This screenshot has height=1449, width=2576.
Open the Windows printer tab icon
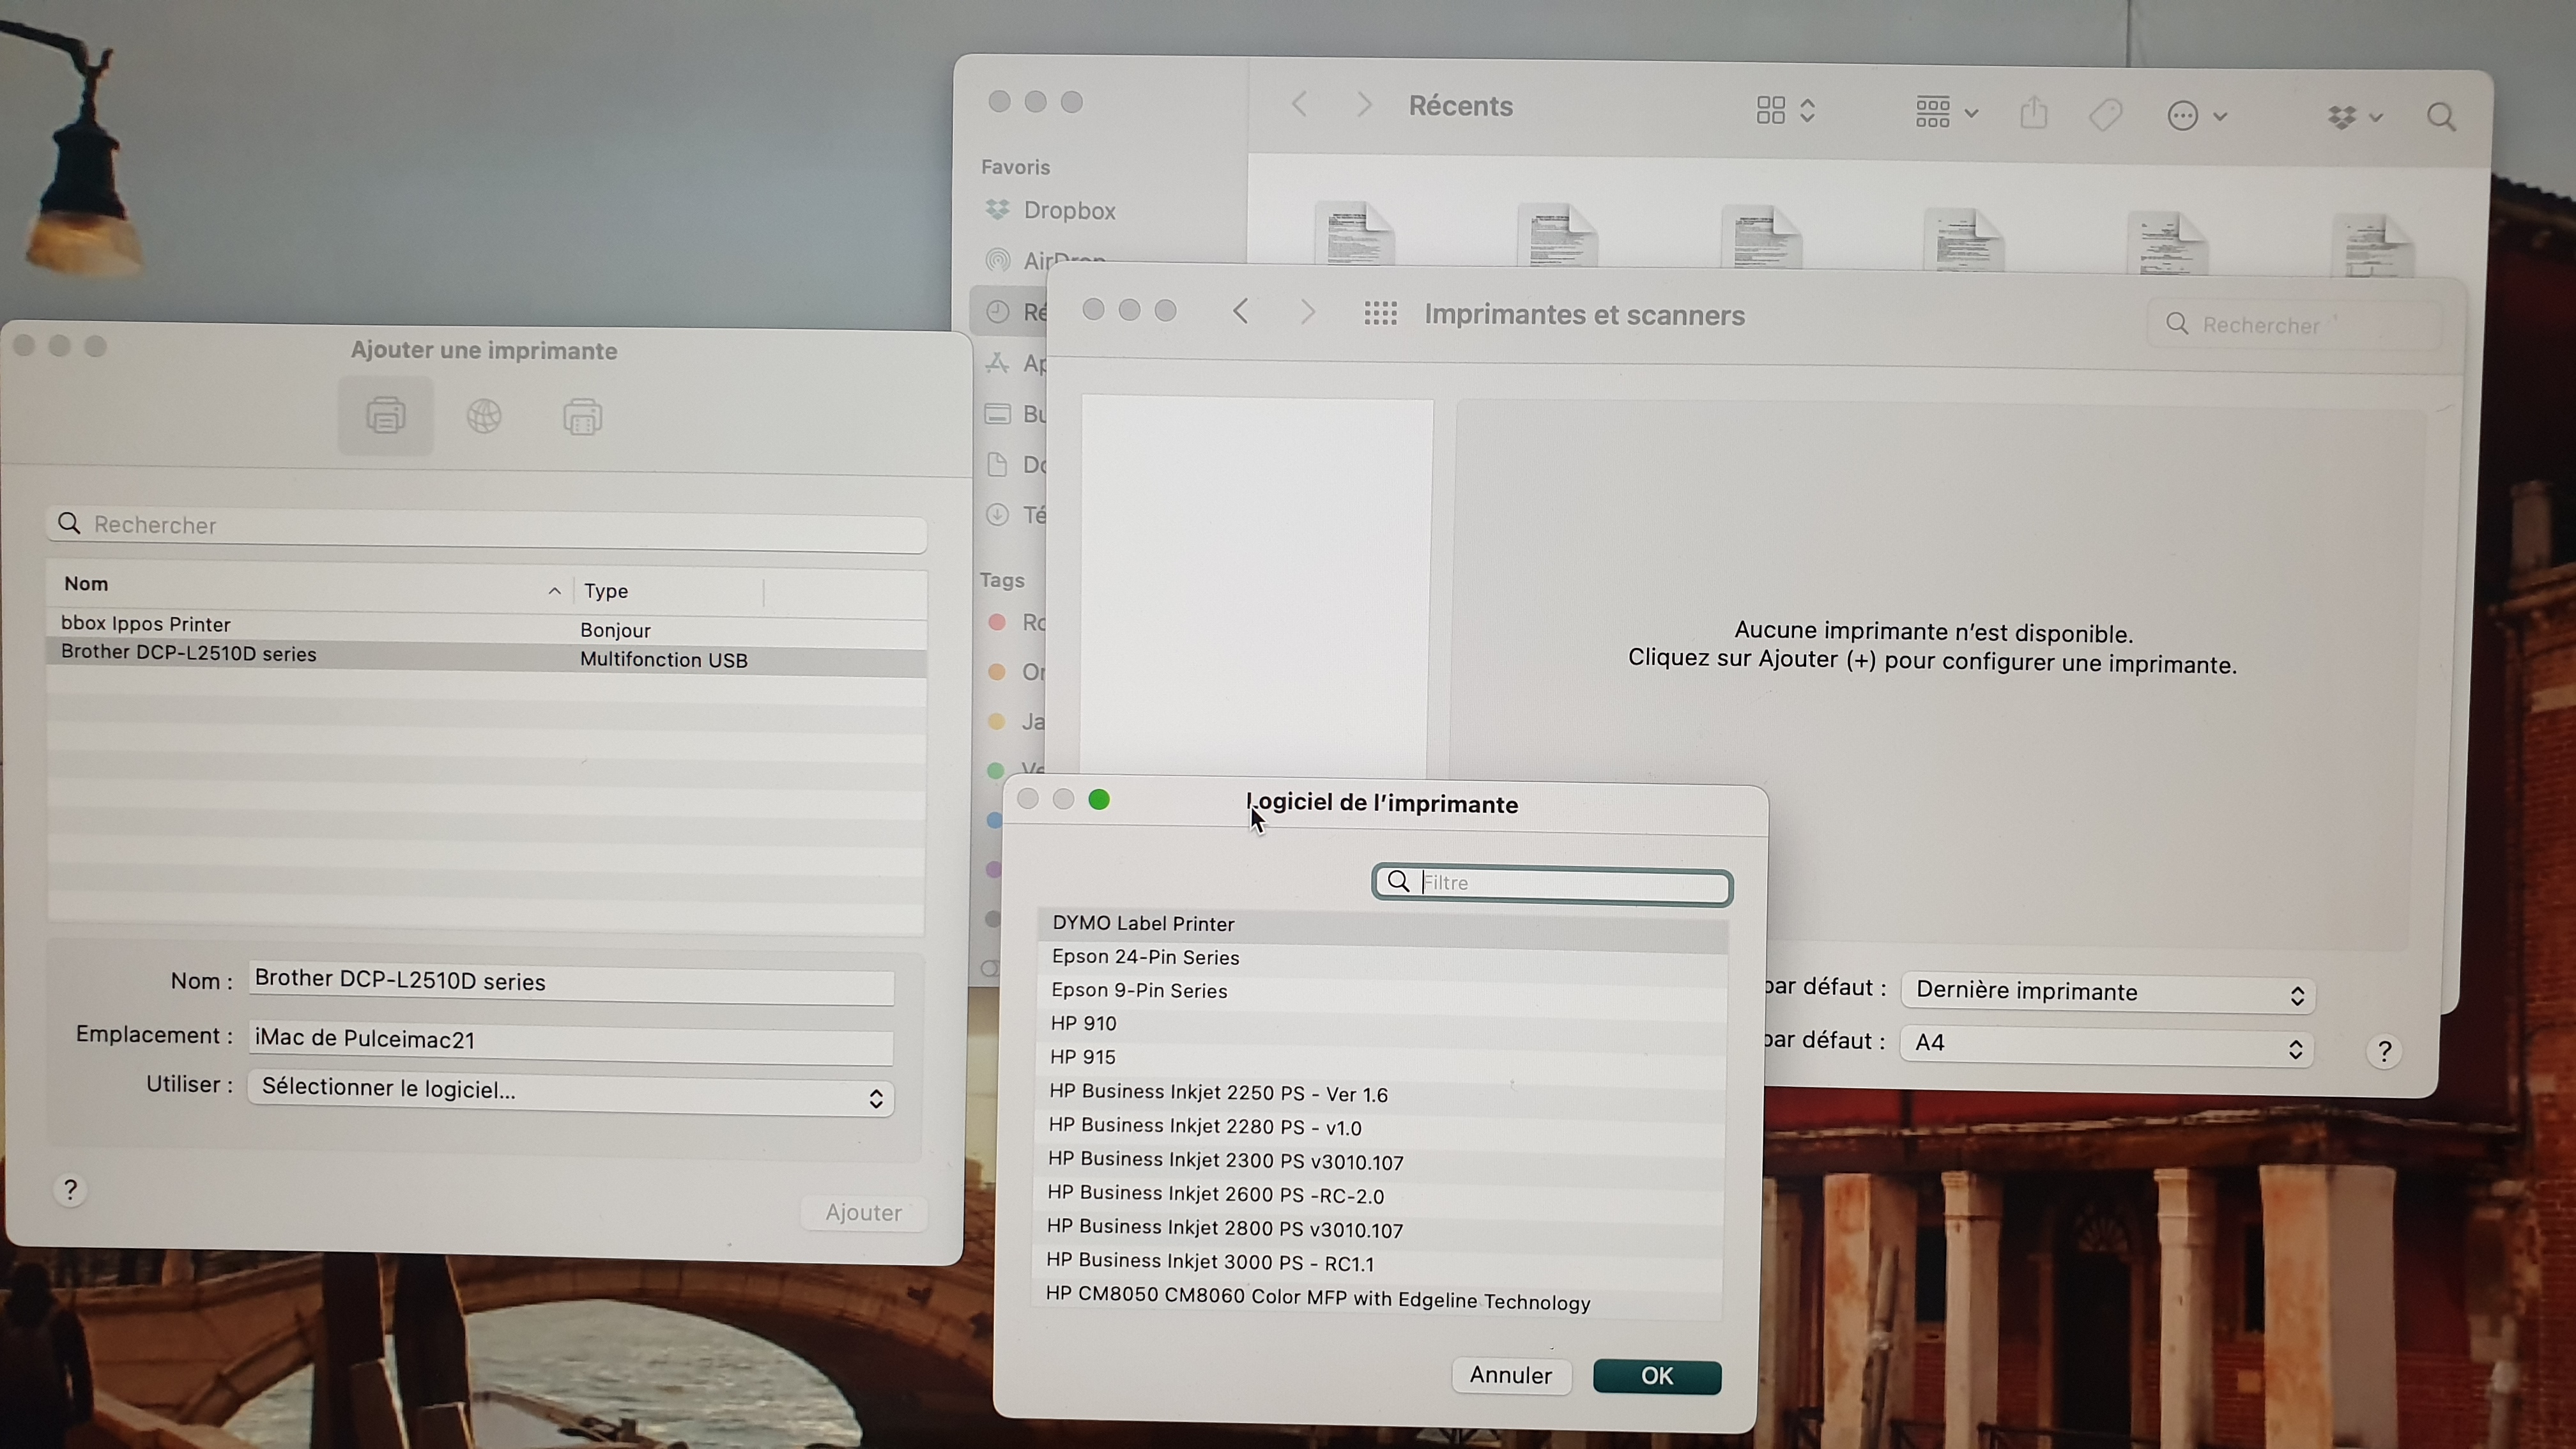[x=582, y=417]
